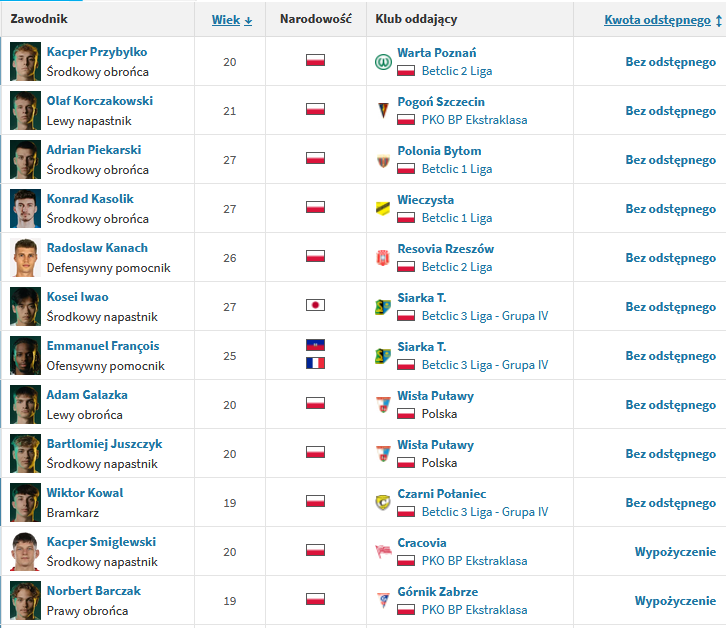Open Betclic 1 Liga link under Polonia Bytom

point(457,169)
